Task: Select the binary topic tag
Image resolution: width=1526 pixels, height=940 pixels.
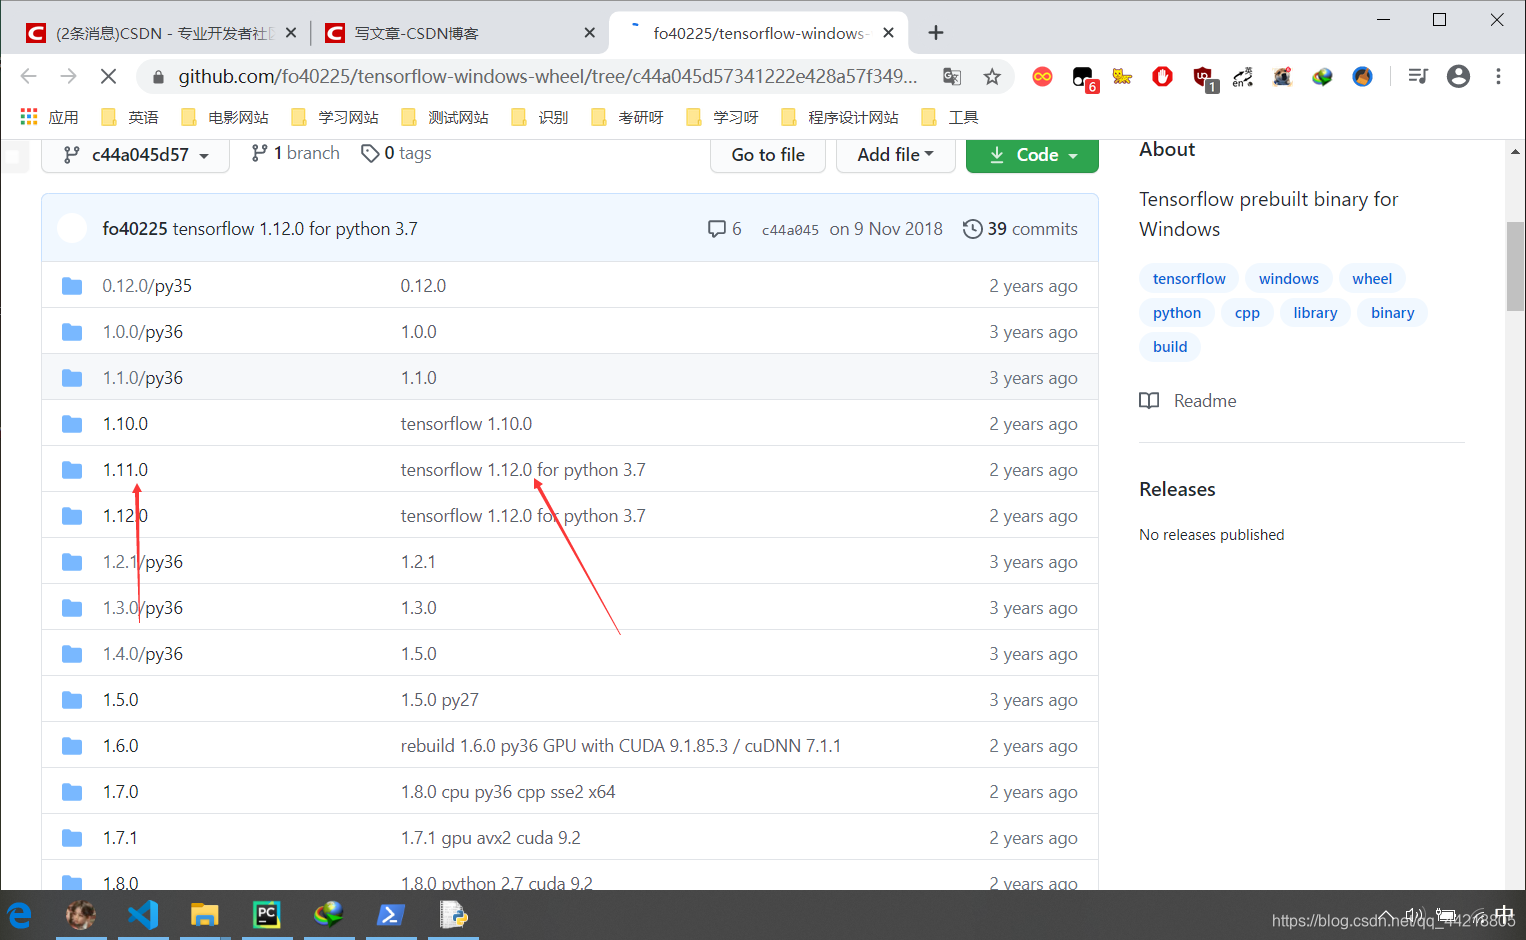Action: (1392, 313)
